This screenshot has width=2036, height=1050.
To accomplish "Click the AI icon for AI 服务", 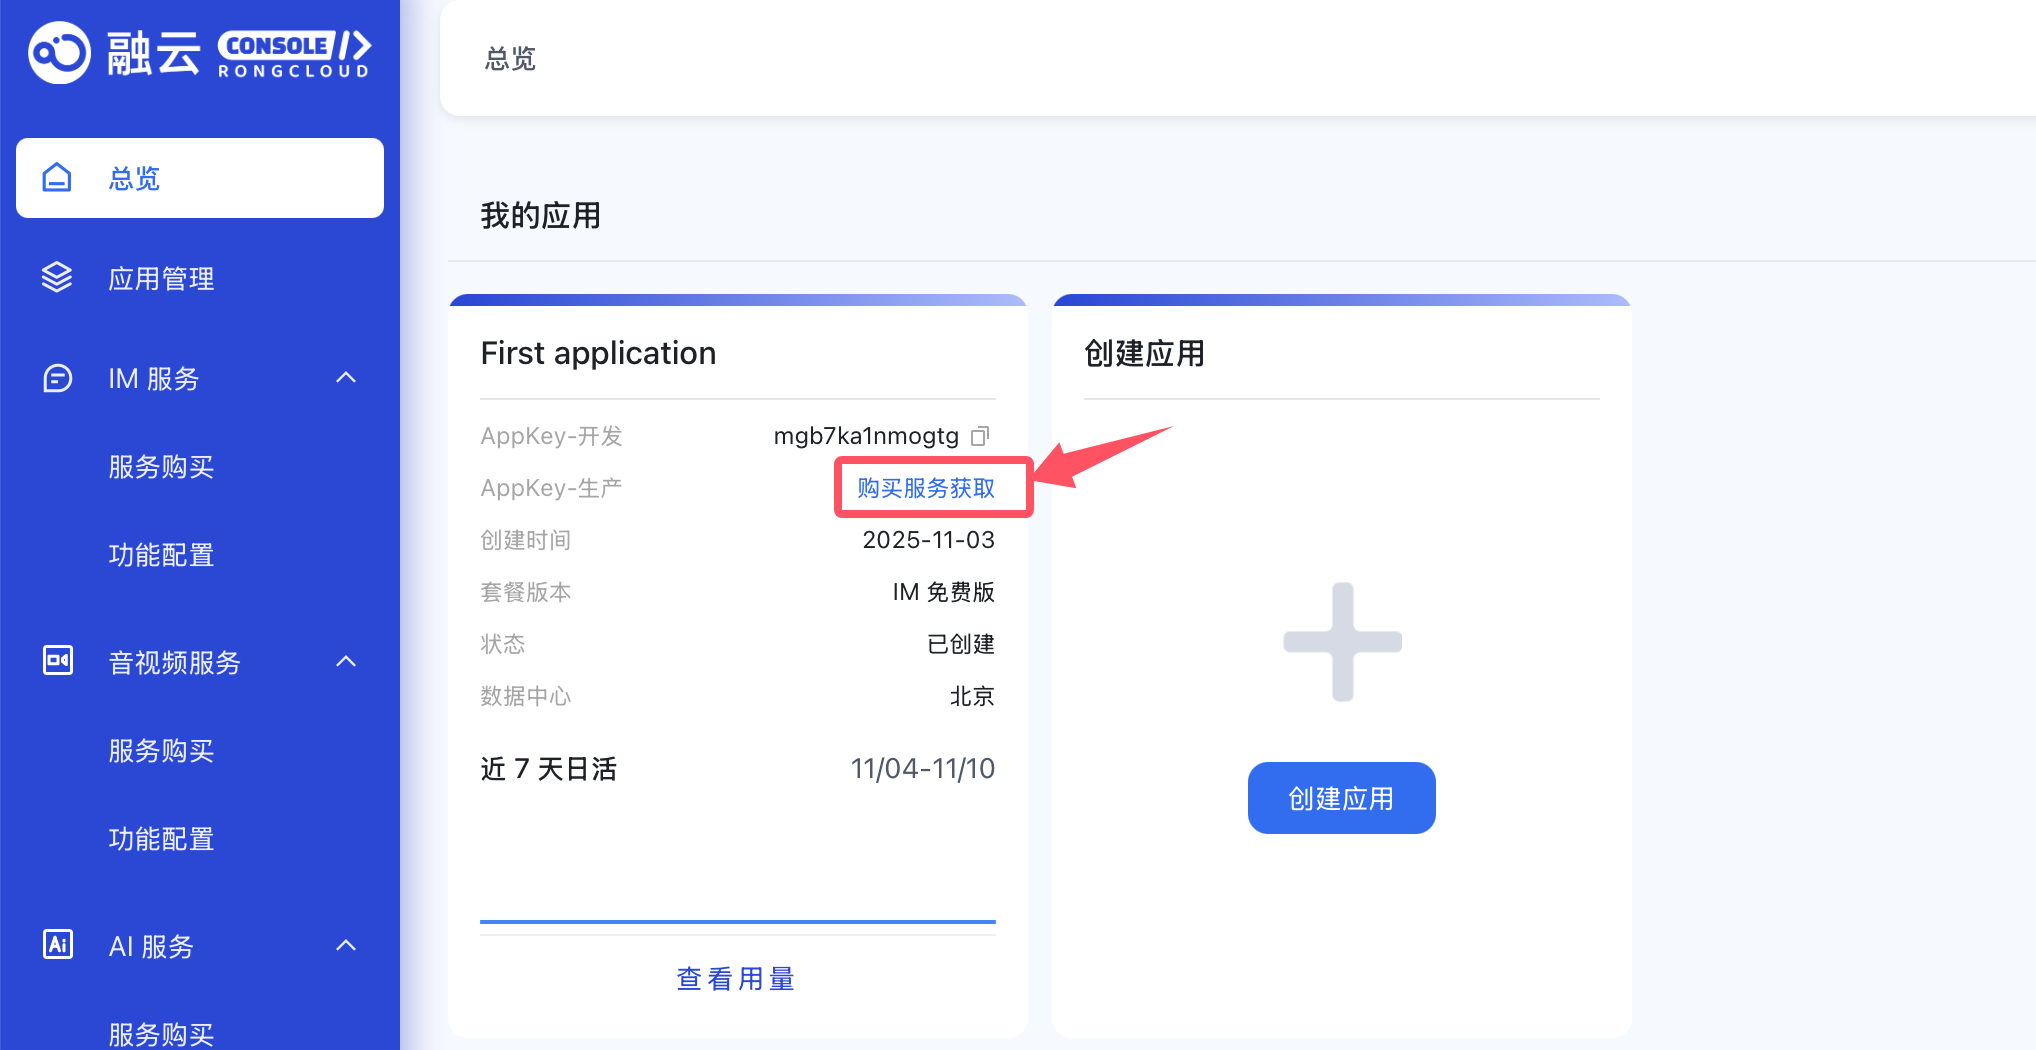I will coord(57,945).
